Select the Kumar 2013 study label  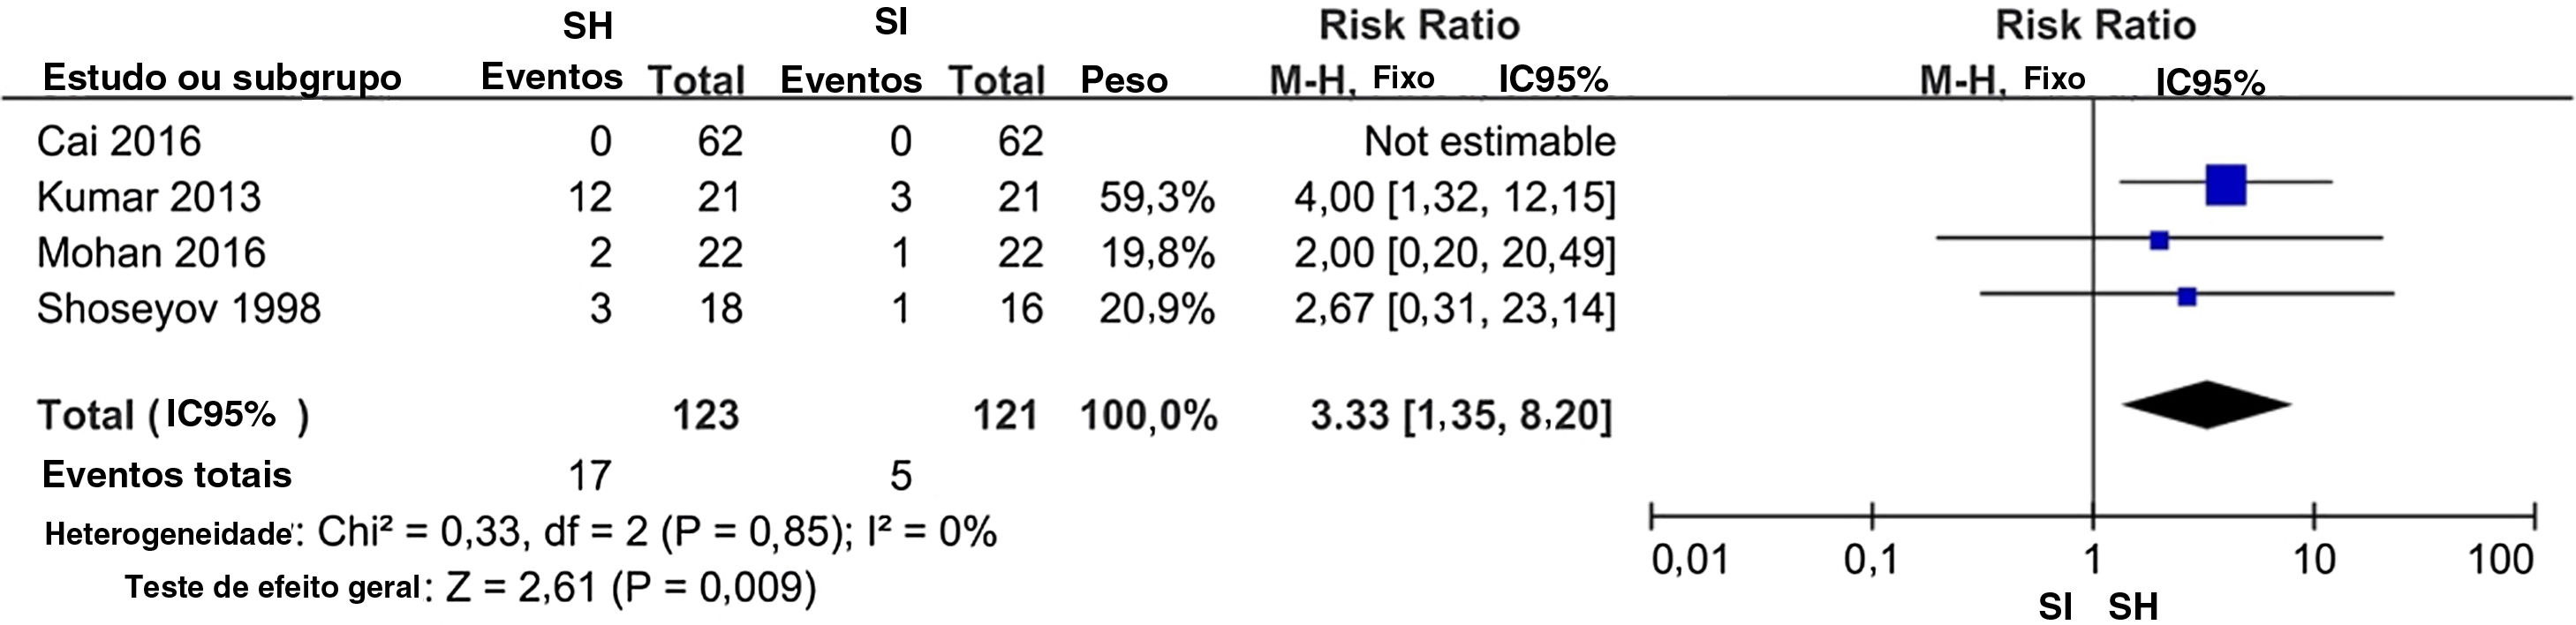[149, 197]
